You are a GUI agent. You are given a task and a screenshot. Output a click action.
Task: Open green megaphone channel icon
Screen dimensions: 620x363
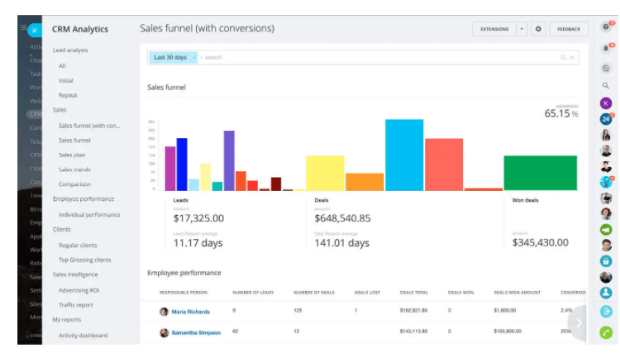tap(606, 229)
